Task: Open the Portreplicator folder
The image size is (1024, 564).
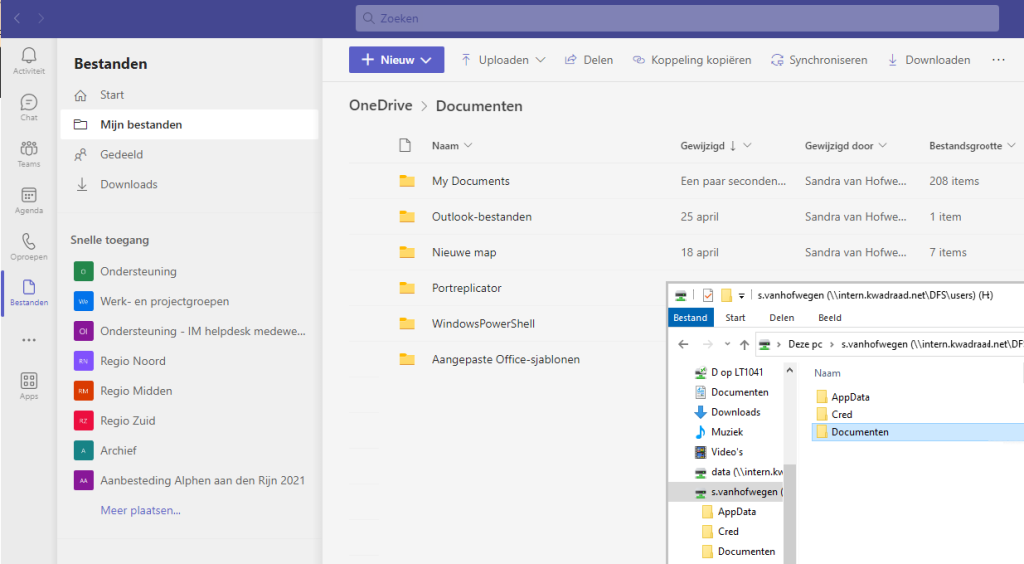Action: click(x=466, y=288)
